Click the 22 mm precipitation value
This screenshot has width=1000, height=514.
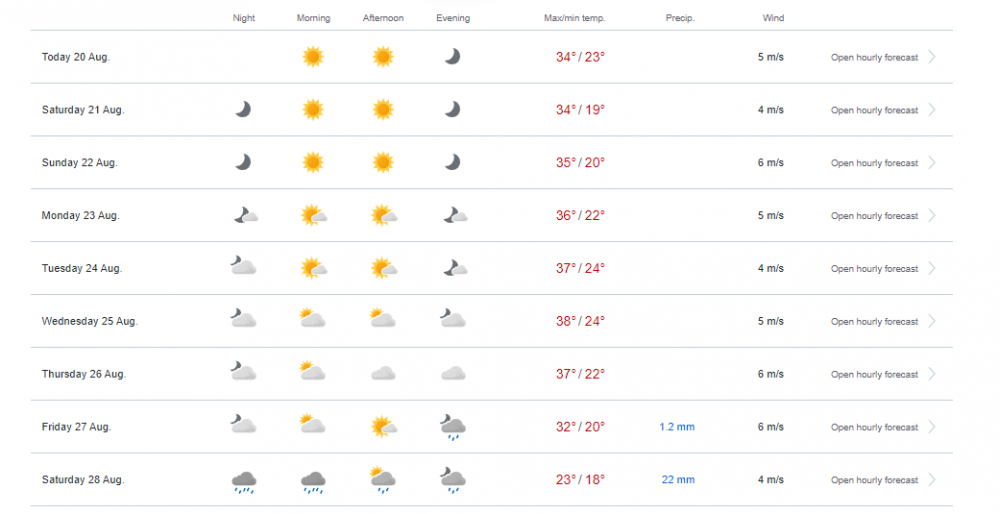click(678, 480)
